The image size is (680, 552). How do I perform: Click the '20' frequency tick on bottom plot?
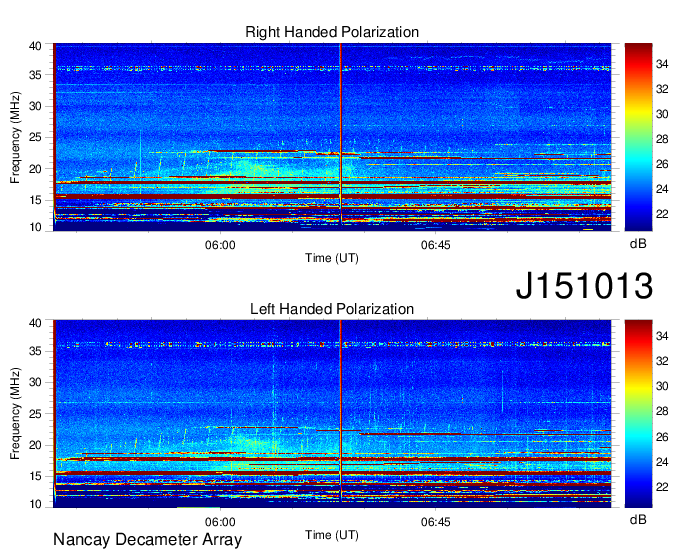[36, 445]
